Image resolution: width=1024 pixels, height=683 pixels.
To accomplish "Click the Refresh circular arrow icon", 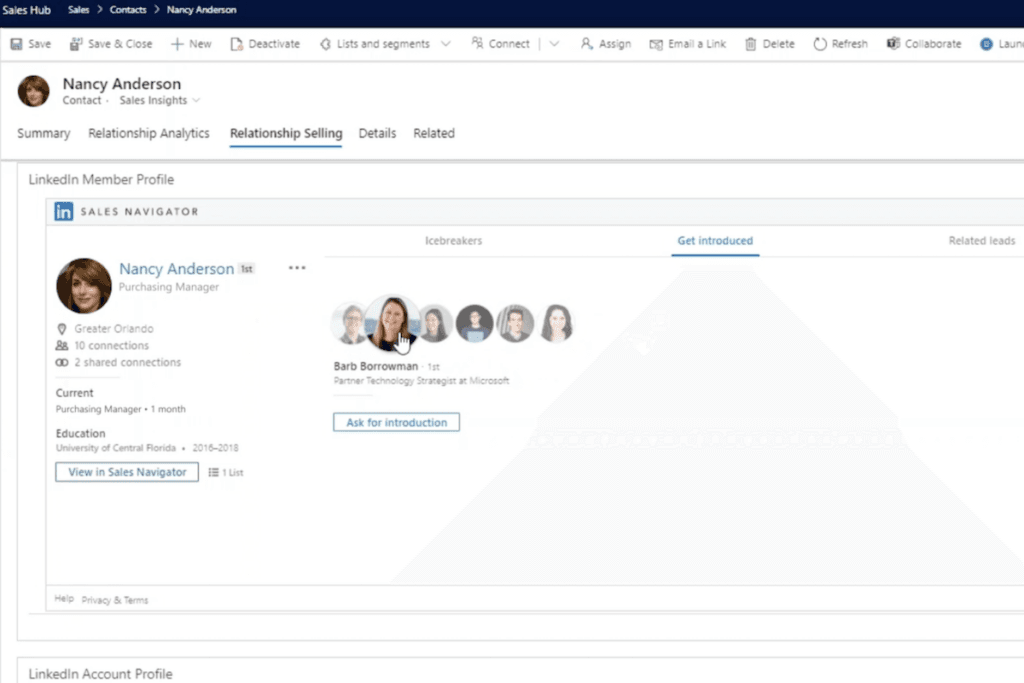I will pyautogui.click(x=820, y=44).
